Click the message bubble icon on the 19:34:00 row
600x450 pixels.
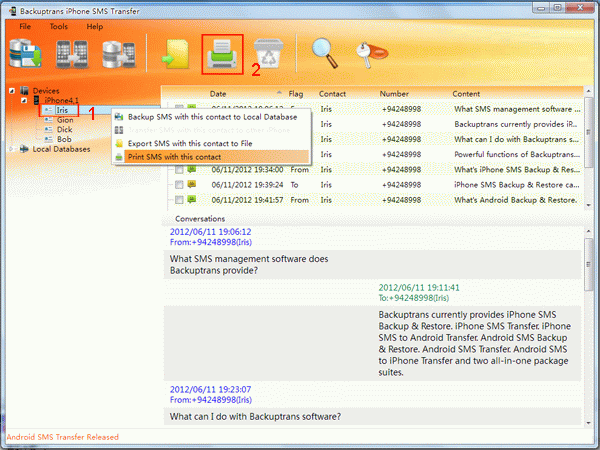coord(192,169)
